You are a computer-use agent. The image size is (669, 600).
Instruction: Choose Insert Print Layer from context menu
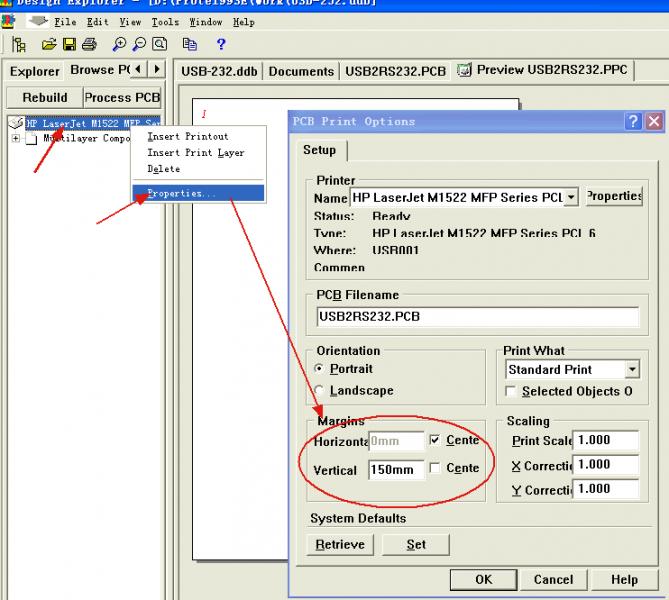[198, 153]
